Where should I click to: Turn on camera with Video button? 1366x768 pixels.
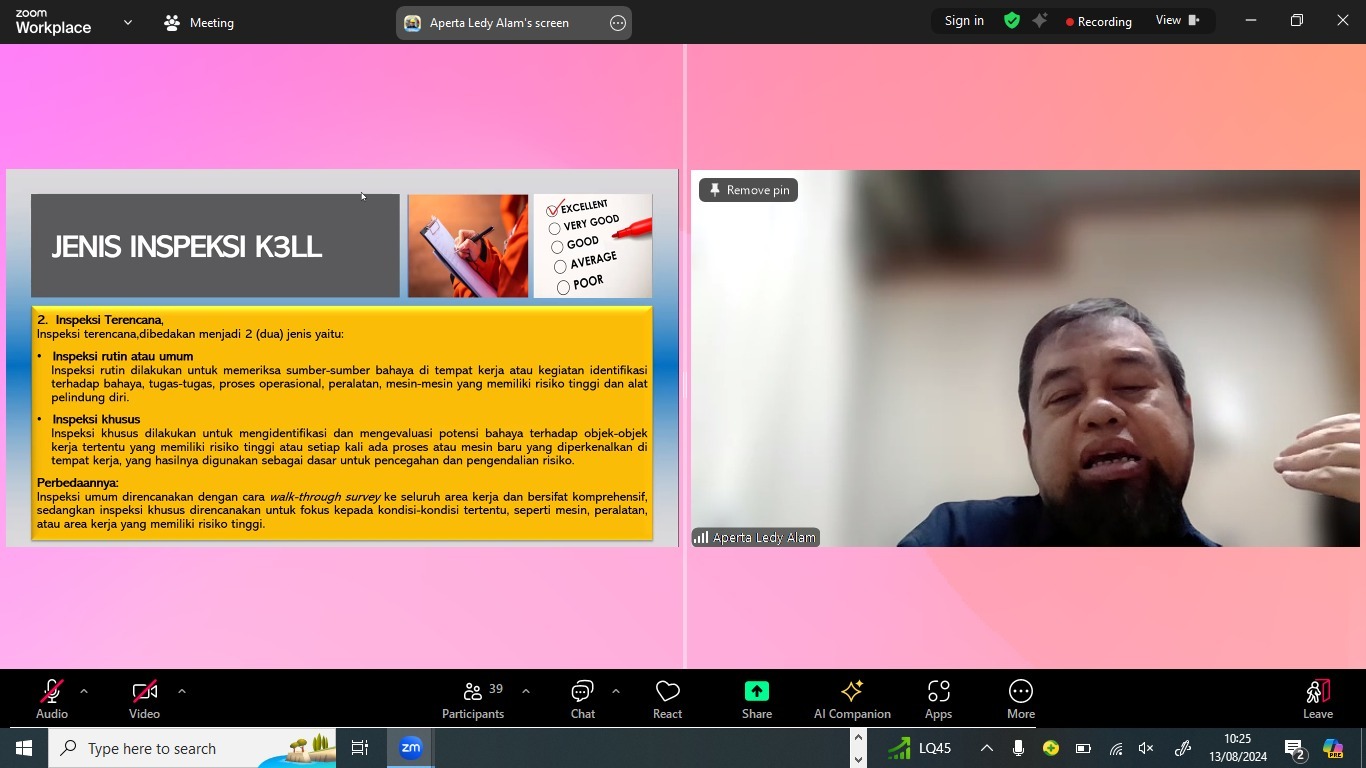(144, 699)
